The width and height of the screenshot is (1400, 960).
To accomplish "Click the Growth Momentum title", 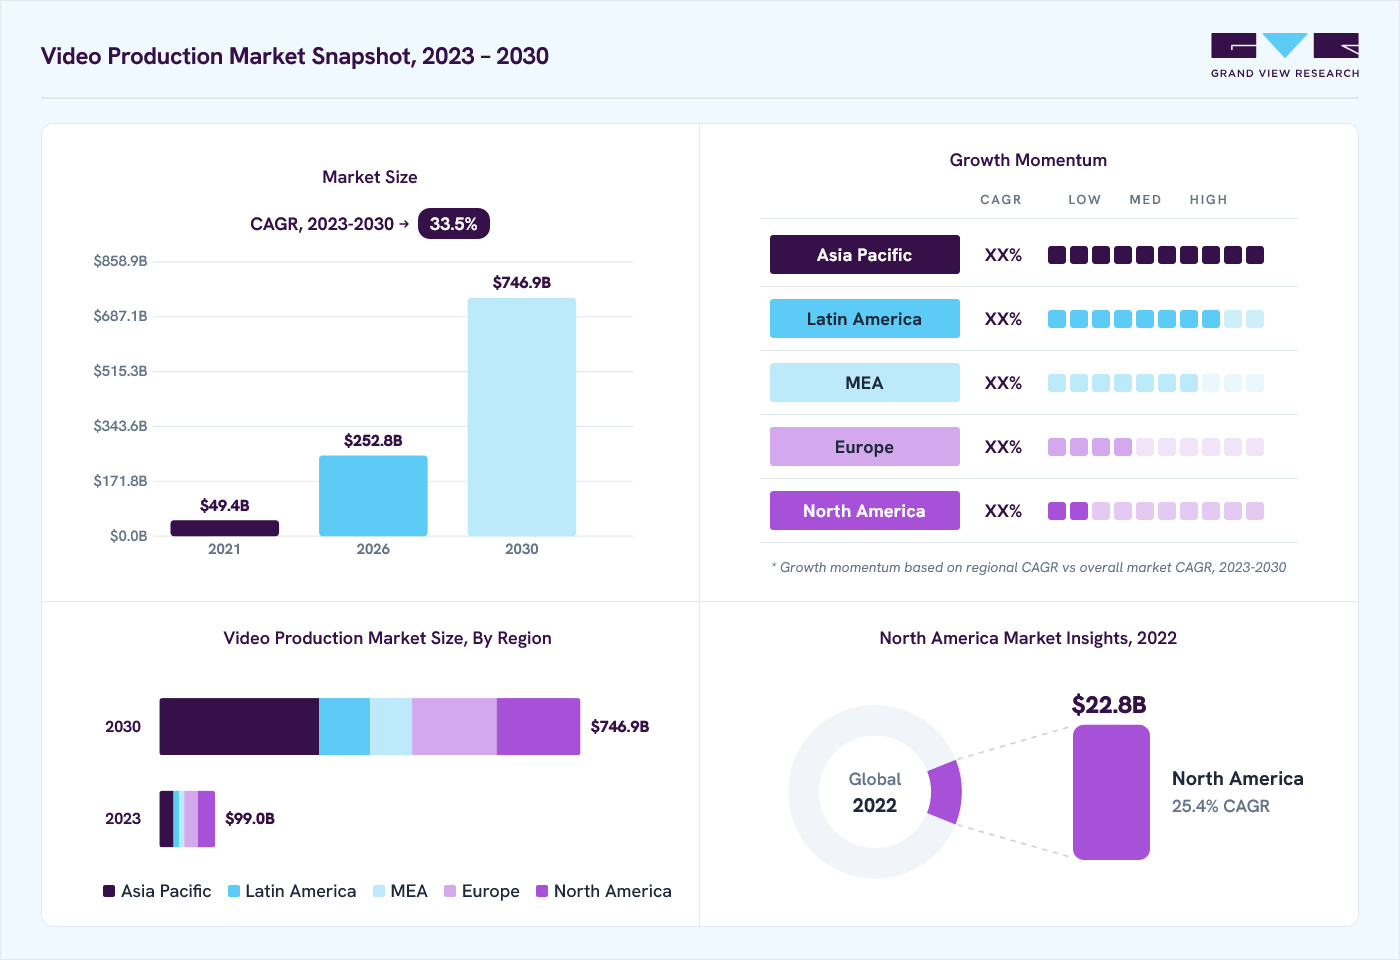I will 1028,160.
